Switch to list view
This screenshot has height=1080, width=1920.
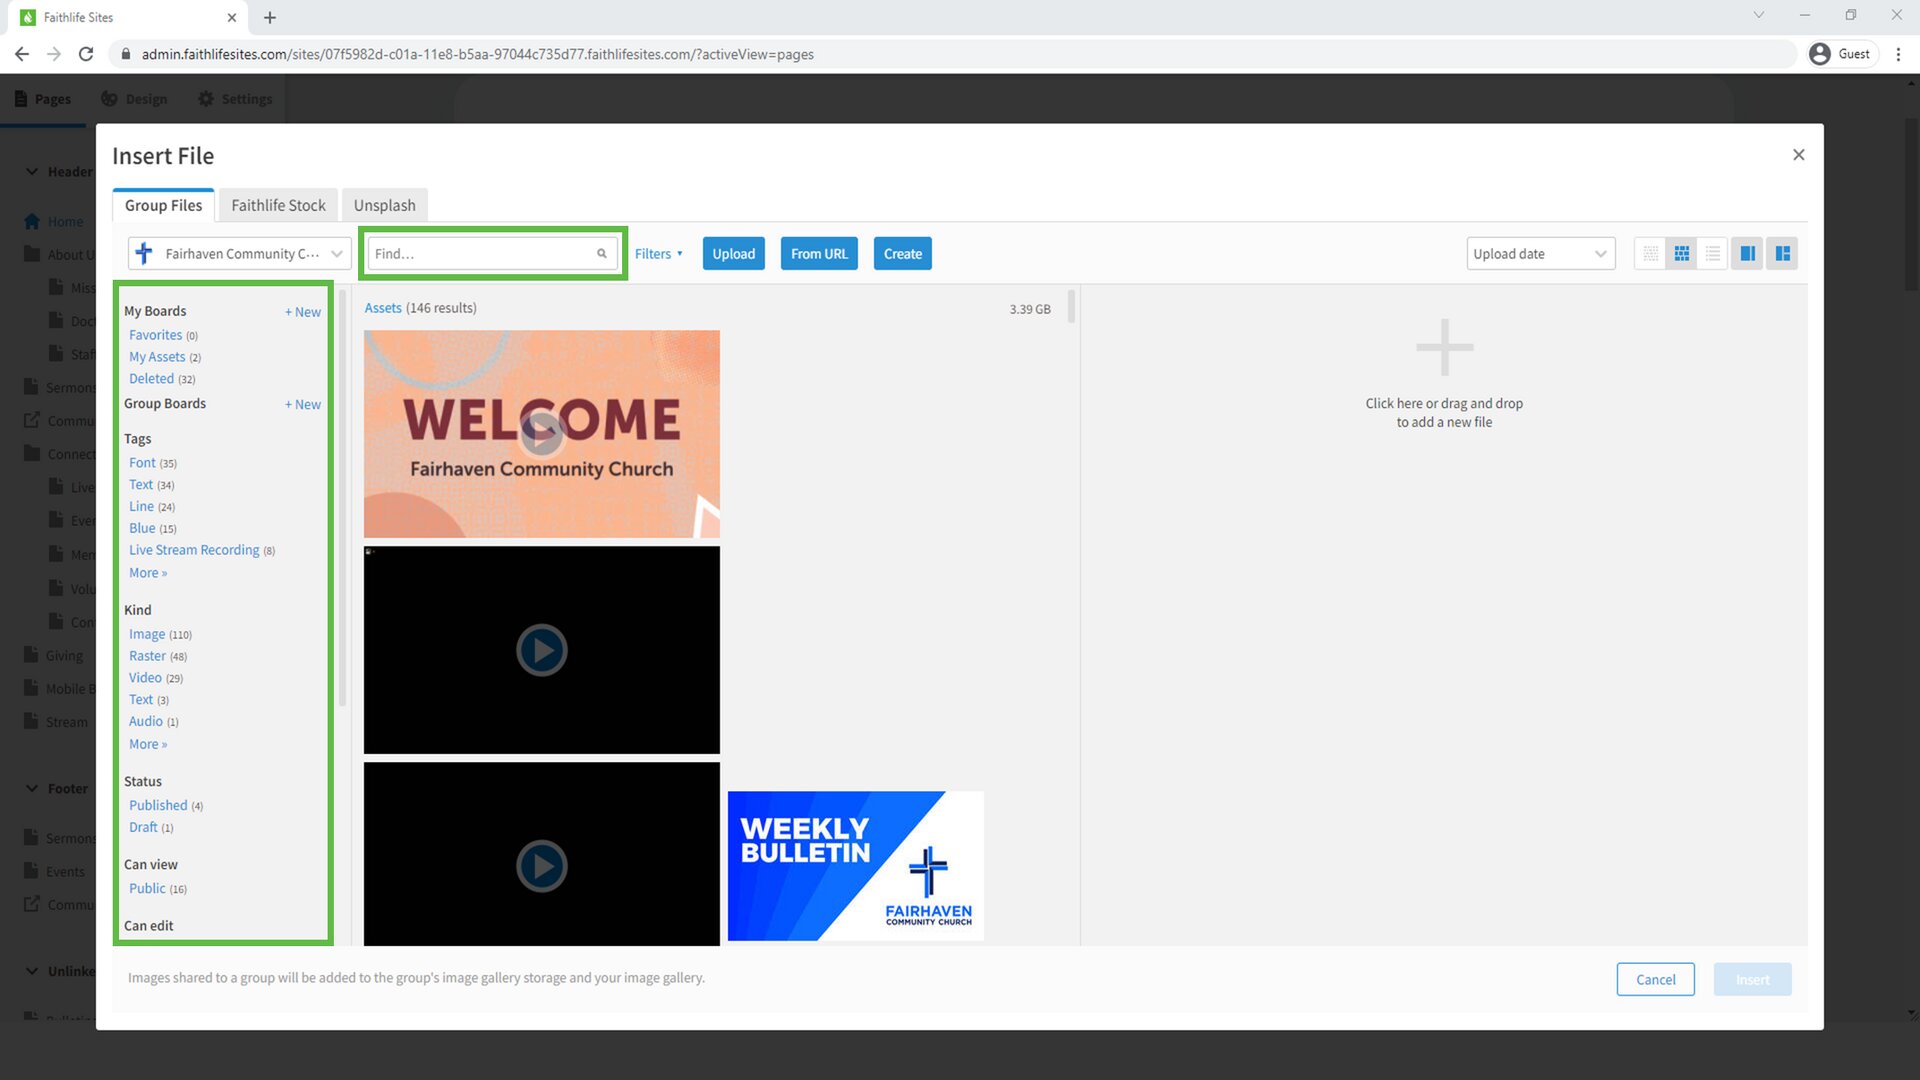[x=1713, y=254]
